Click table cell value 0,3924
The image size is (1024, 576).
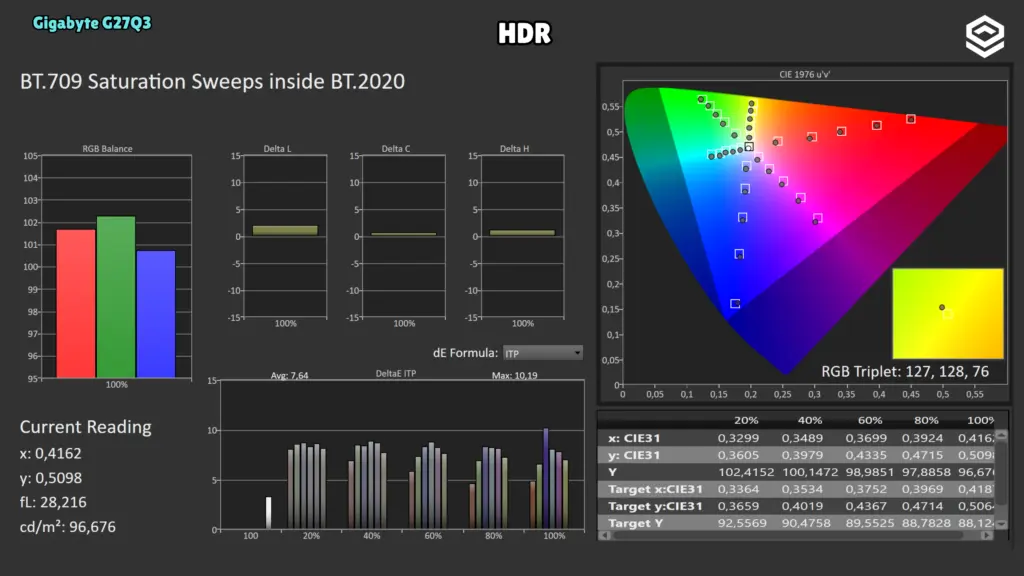(922, 438)
